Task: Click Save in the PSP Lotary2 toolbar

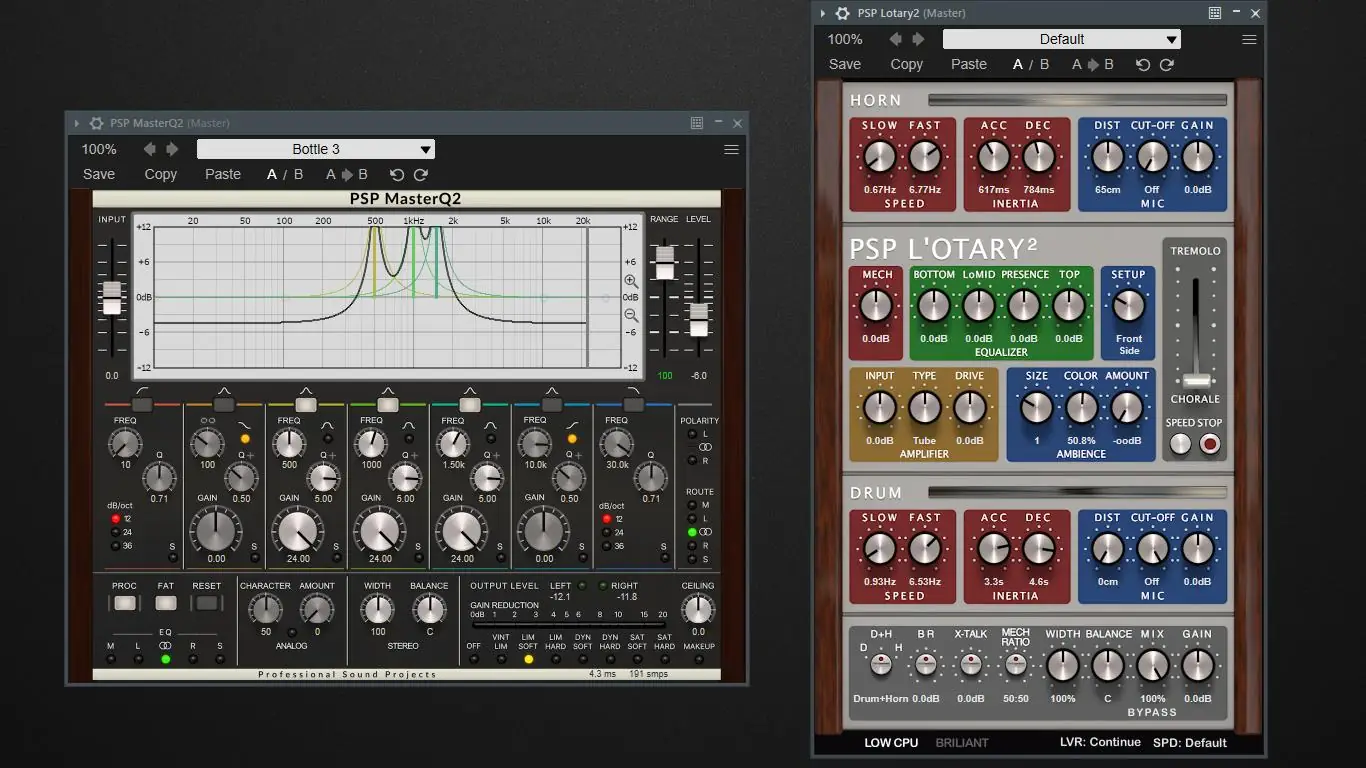Action: [845, 64]
